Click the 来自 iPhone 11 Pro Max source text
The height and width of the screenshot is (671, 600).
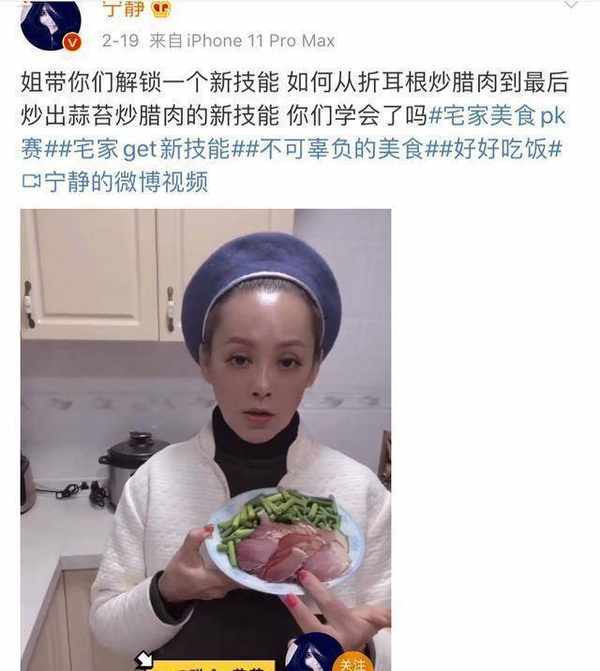(242, 41)
